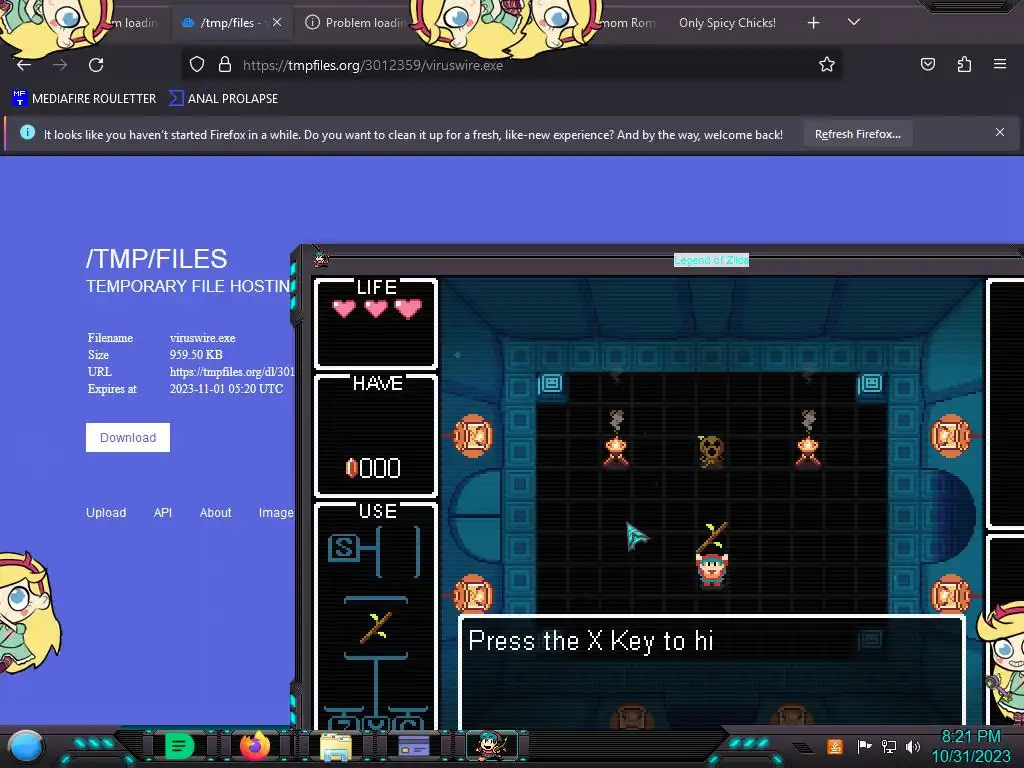Click the /TMP/FILES site heading

tap(157, 259)
